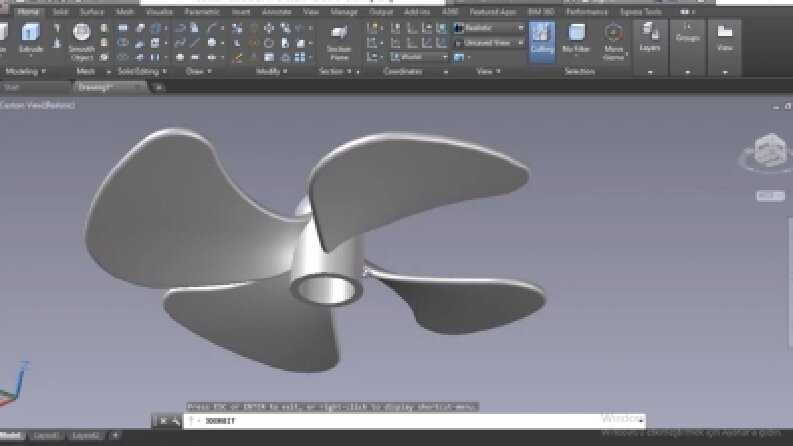
Task: Switch to the A360 ribbon tab
Action: point(450,12)
